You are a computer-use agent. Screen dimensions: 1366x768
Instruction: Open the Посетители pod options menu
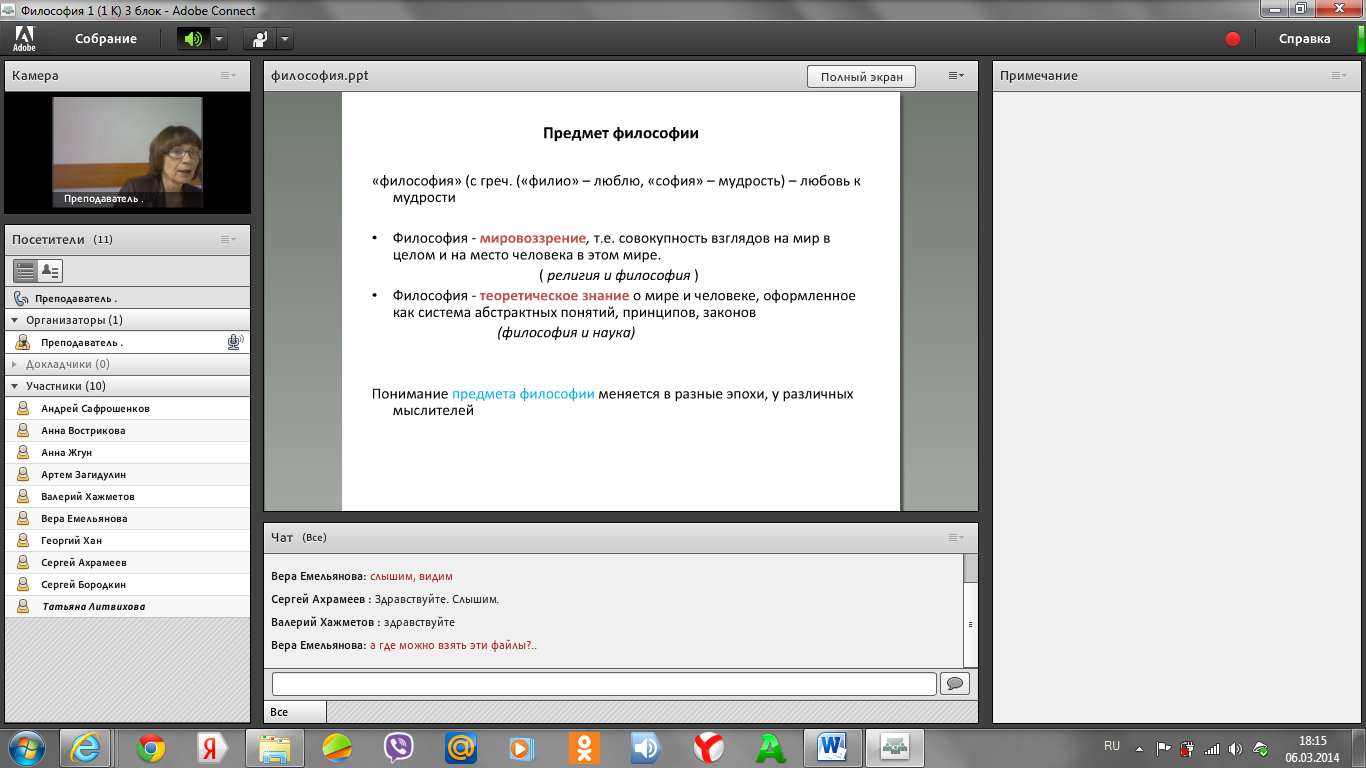(229, 240)
